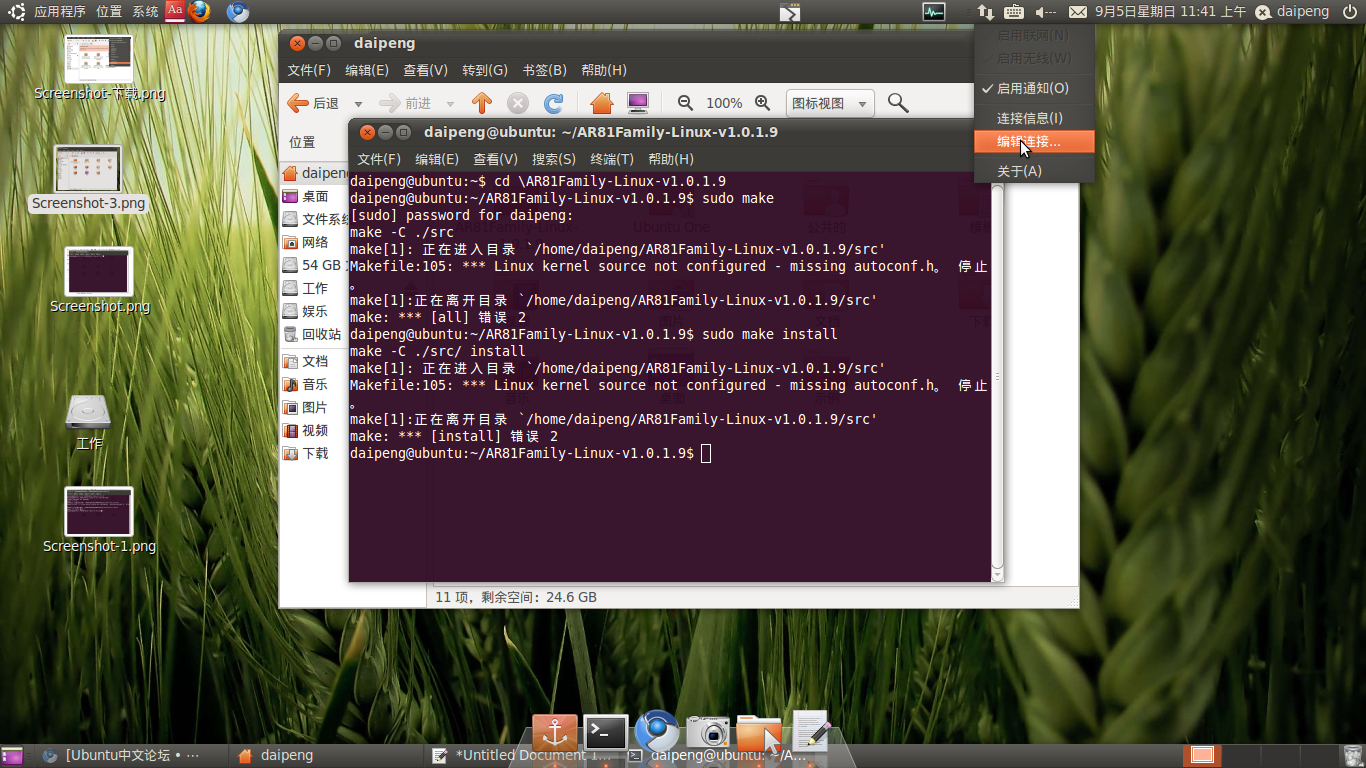Select 图片 bookmark in sidebar

314,407
